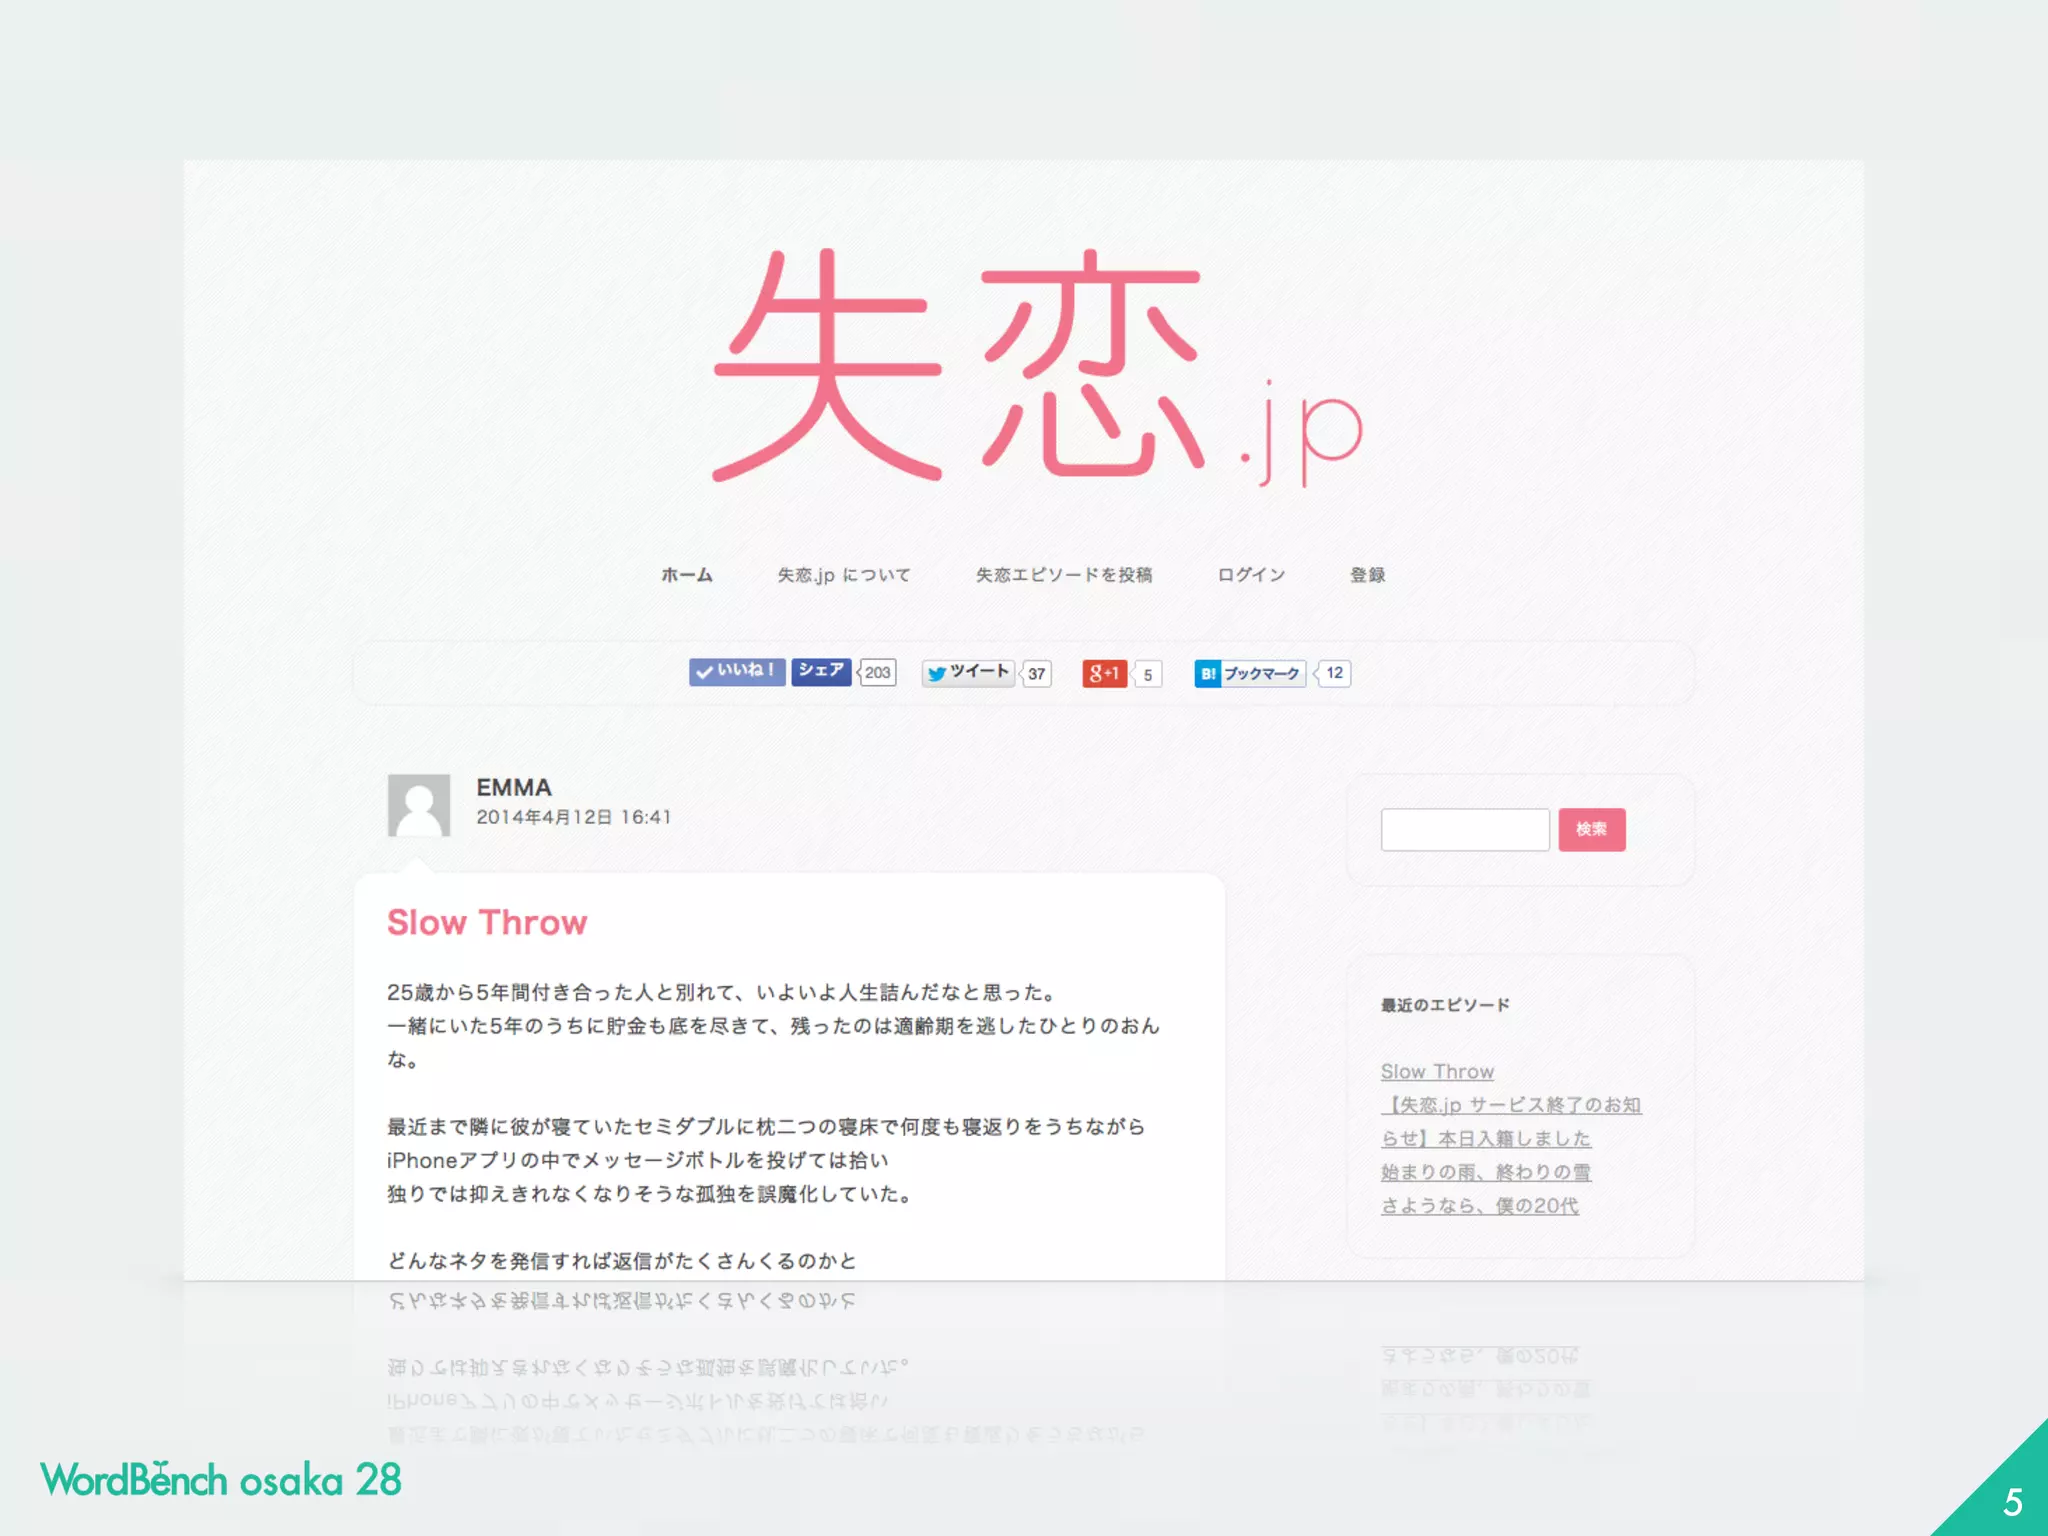This screenshot has height=1536, width=2048.
Task: Click the Facebook いいね! like button
Action: (x=737, y=672)
